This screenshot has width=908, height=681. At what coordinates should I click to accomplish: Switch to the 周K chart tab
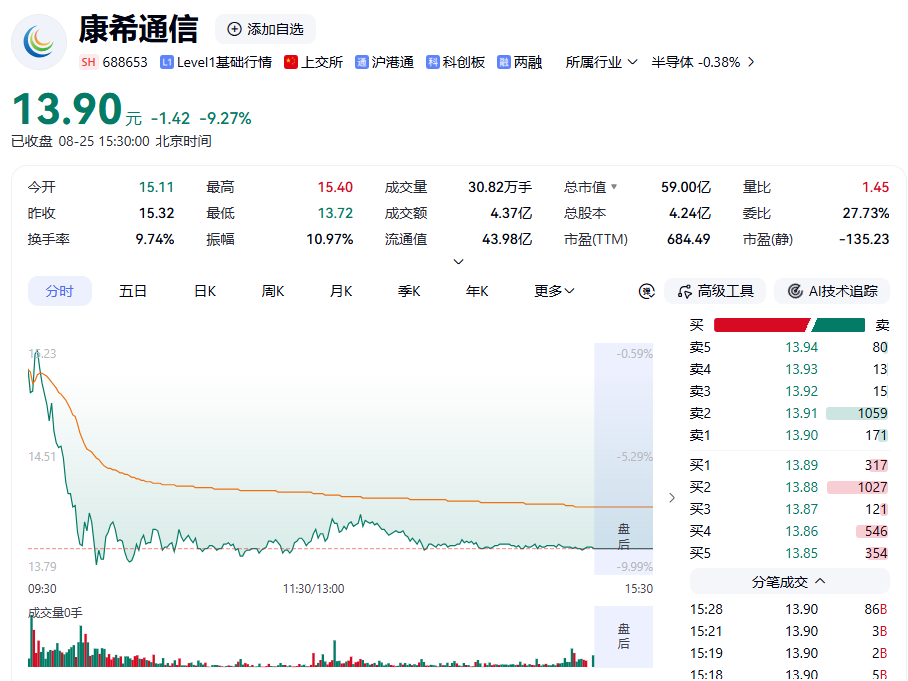(x=273, y=291)
